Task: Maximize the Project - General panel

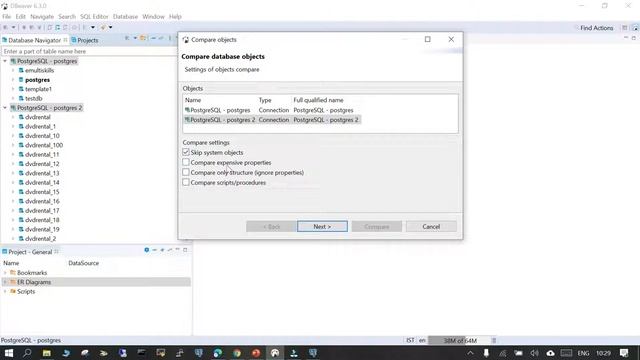Action: coord(185,250)
